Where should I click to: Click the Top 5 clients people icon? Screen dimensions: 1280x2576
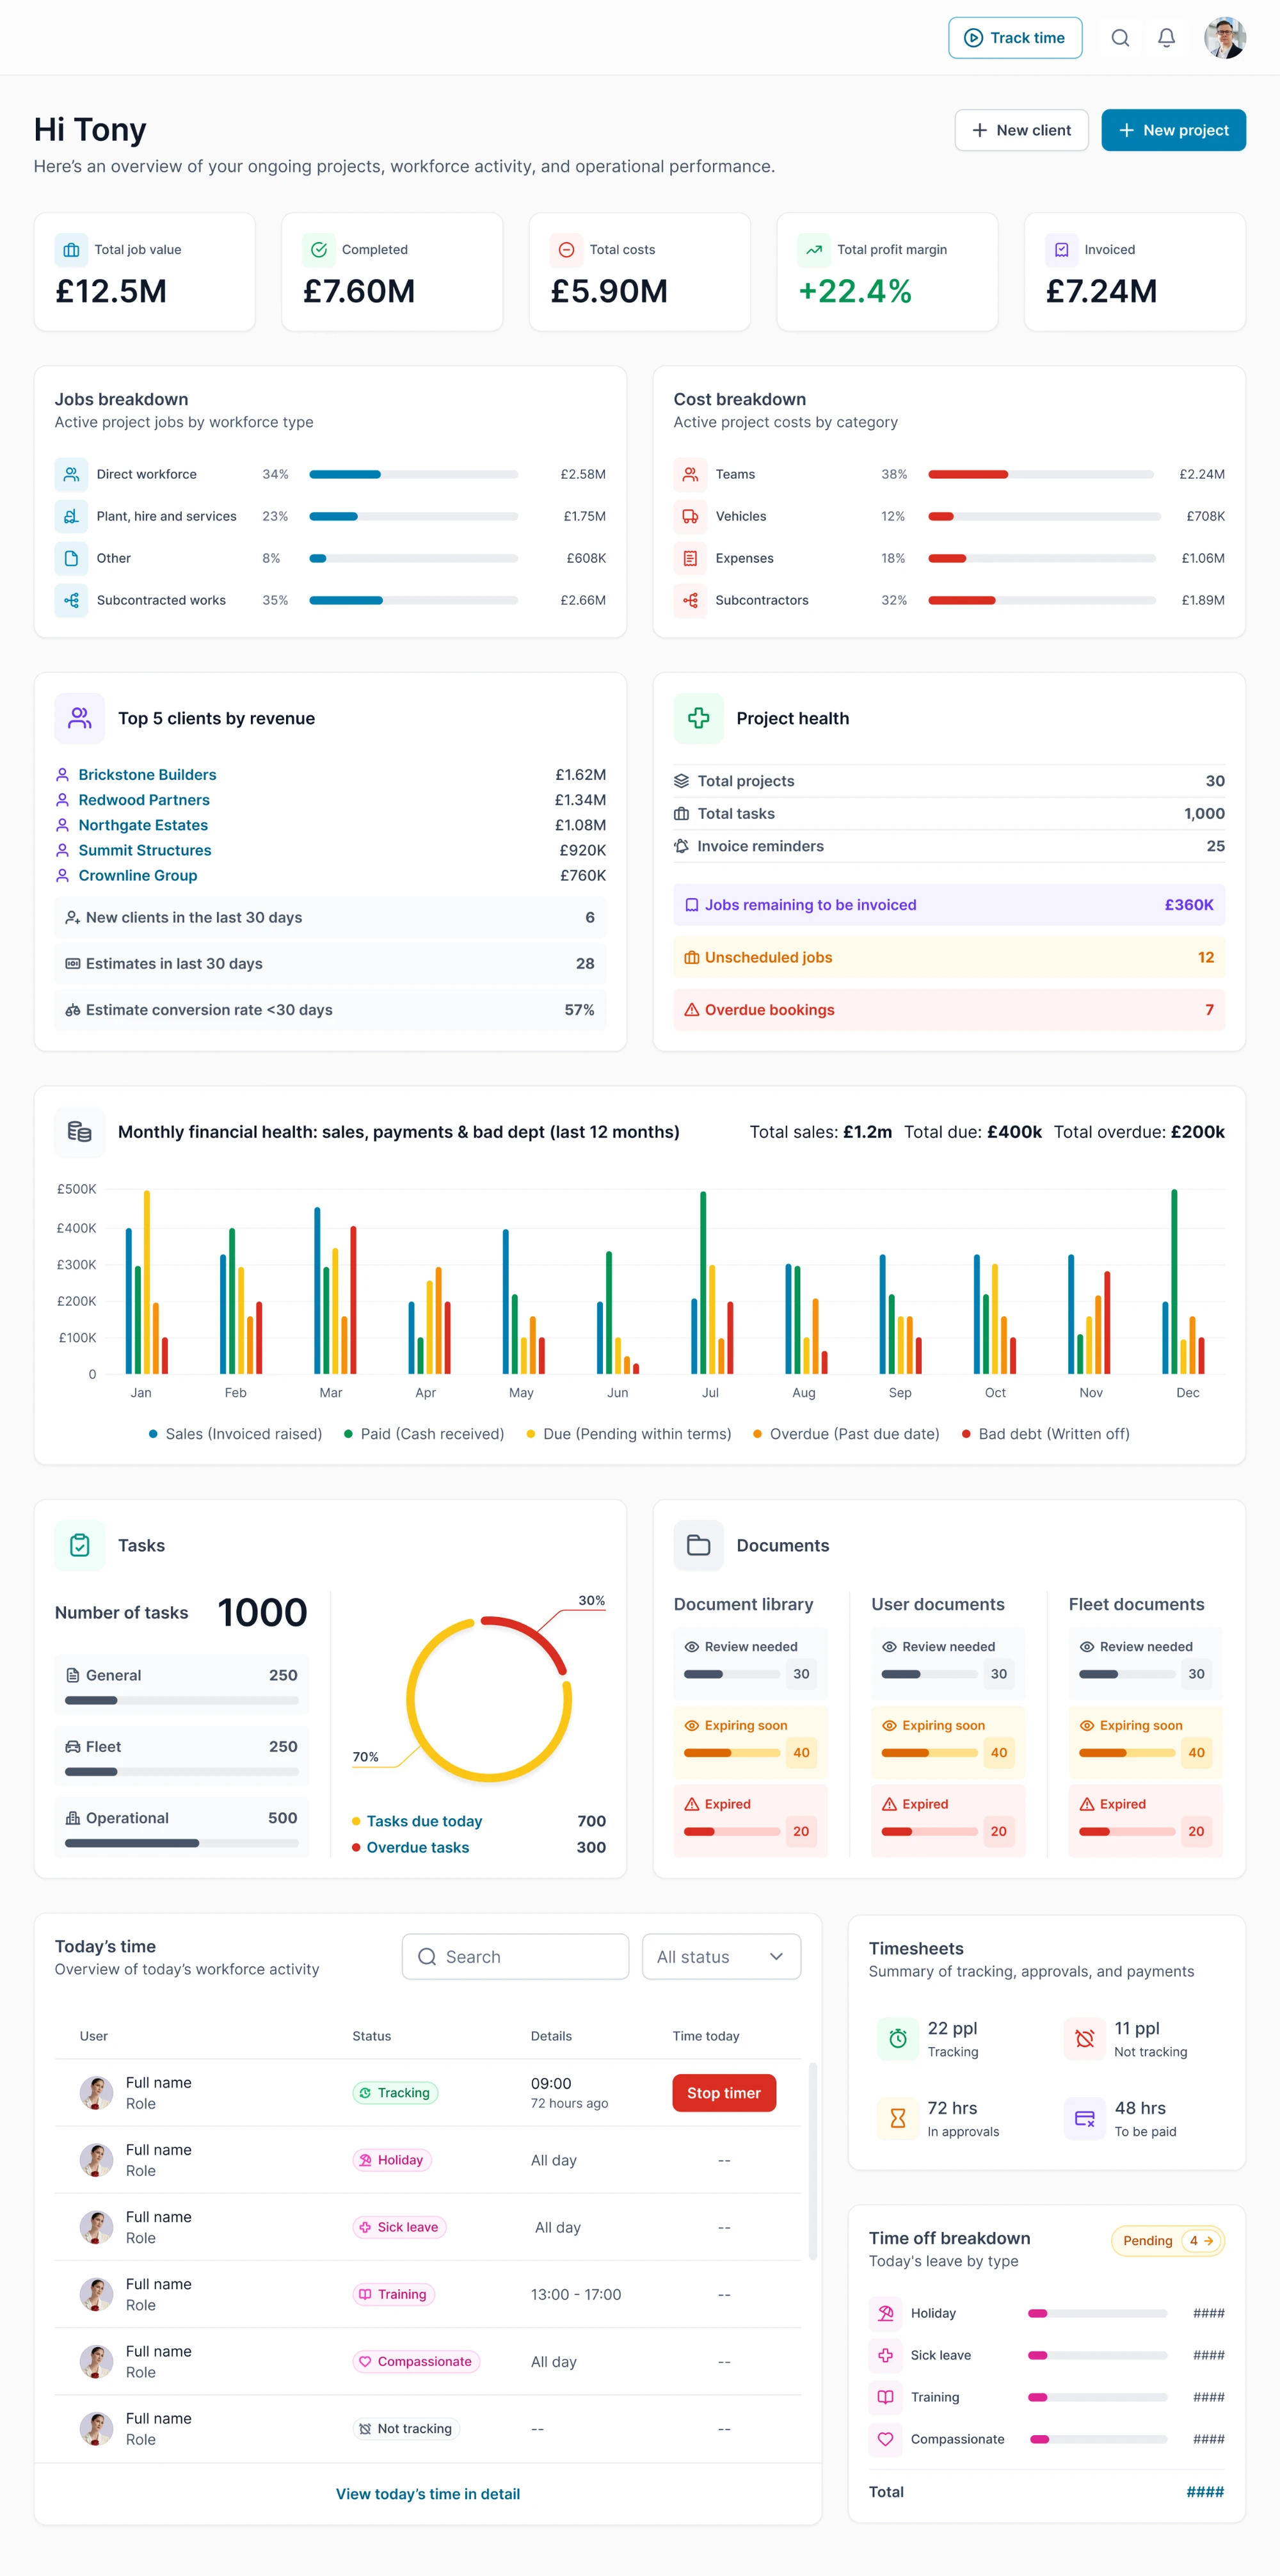coord(80,718)
